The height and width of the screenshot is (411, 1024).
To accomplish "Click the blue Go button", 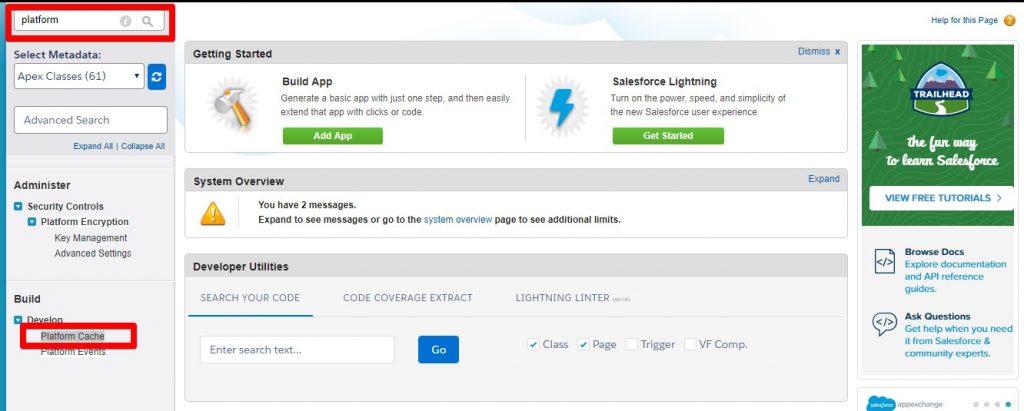I will point(438,350).
